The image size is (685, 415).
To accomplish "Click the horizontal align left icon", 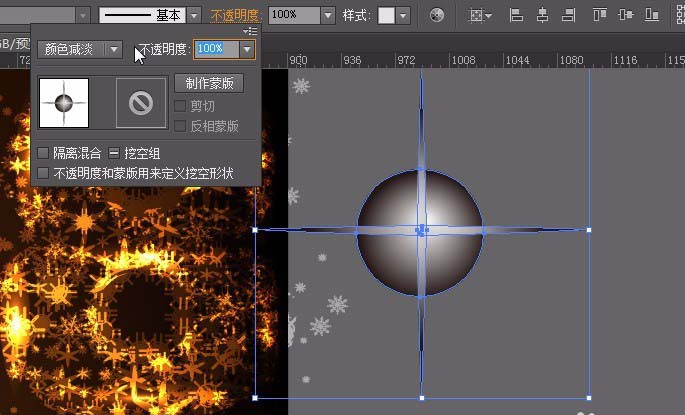I will coord(516,15).
